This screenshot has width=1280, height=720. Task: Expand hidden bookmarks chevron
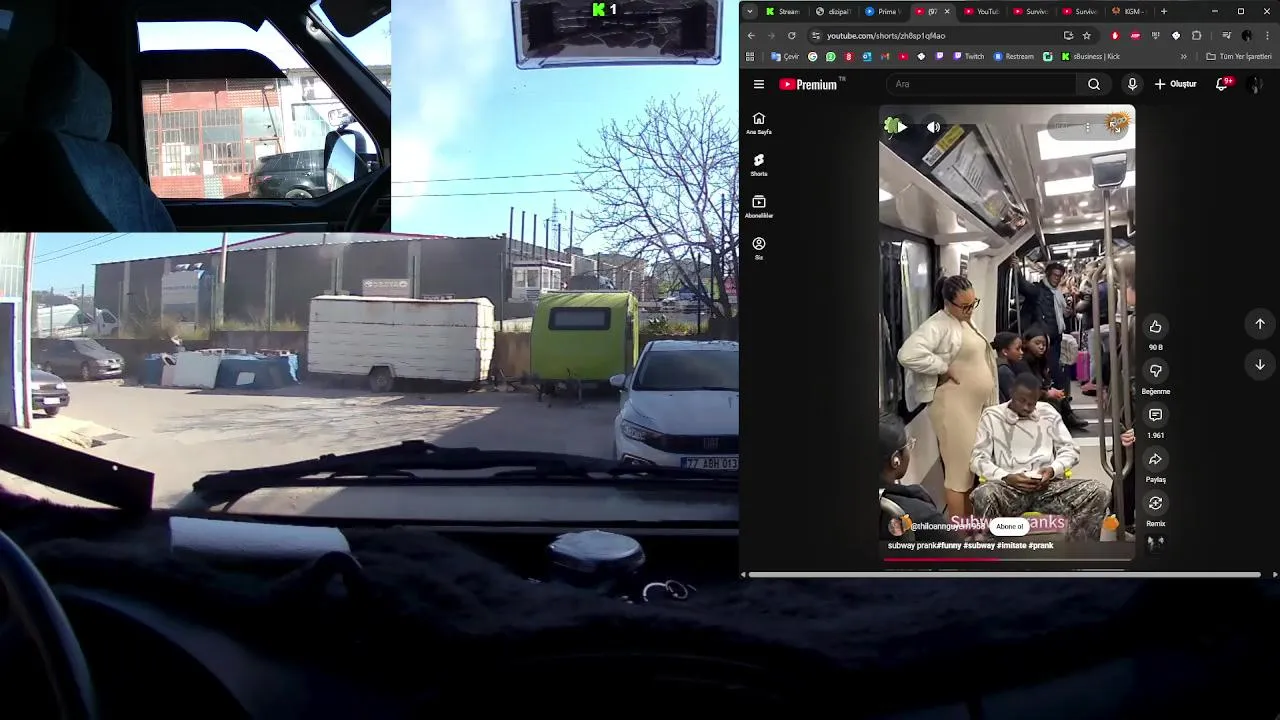click(x=1184, y=57)
